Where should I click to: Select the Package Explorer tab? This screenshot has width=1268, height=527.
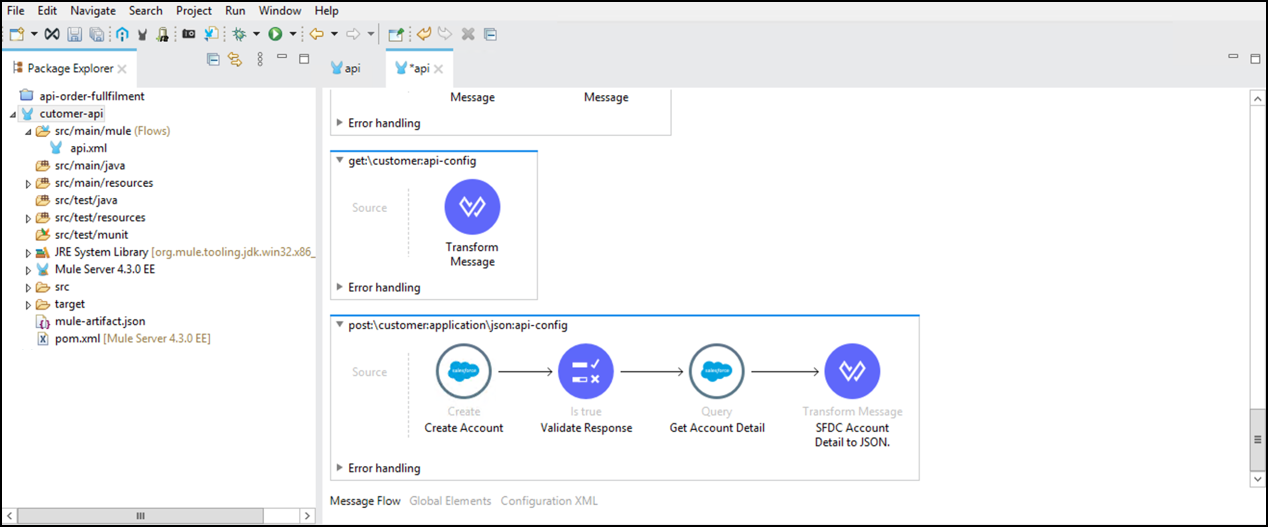point(70,69)
